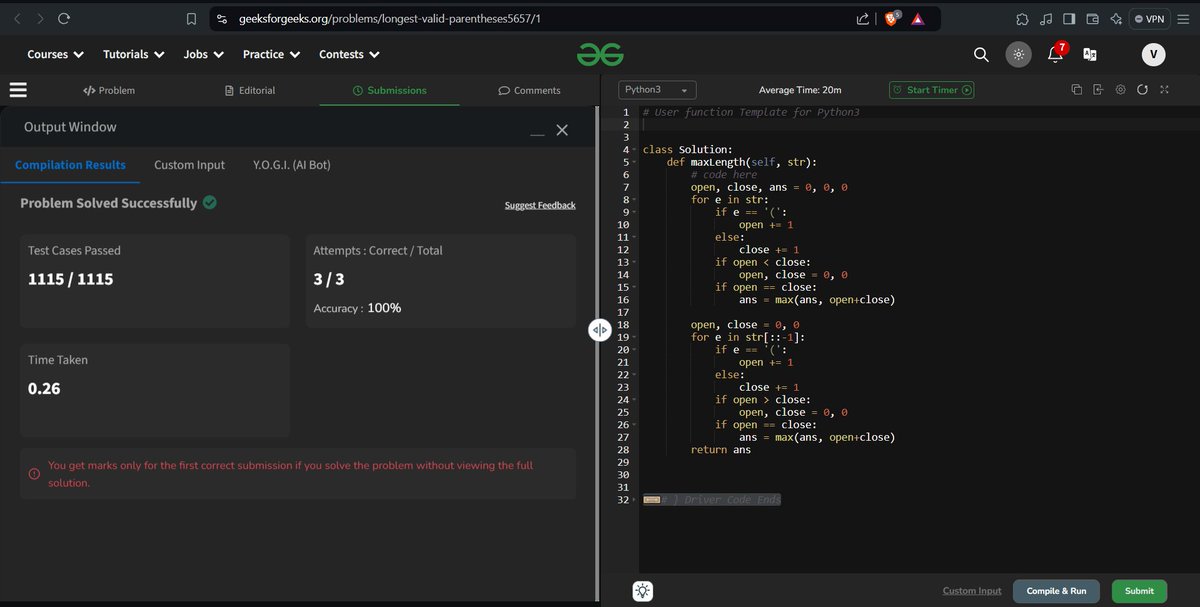Click the Brave Shields lion icon
The width and height of the screenshot is (1200, 607).
pyautogui.click(x=892, y=19)
